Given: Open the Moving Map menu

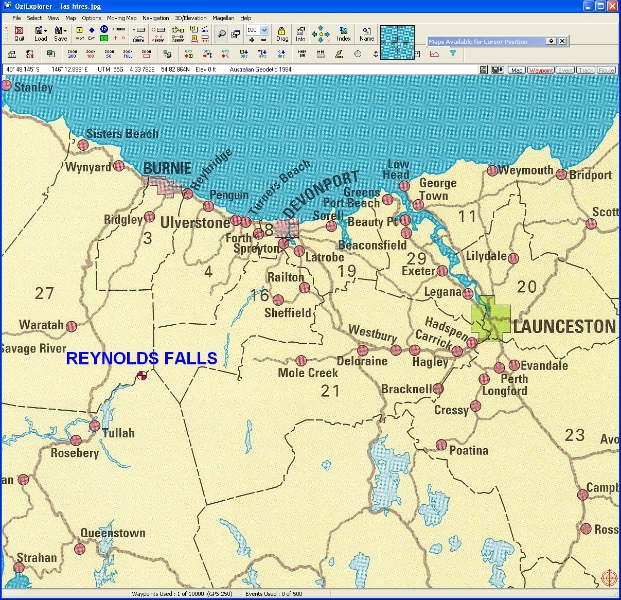Looking at the screenshot, I should tap(124, 18).
